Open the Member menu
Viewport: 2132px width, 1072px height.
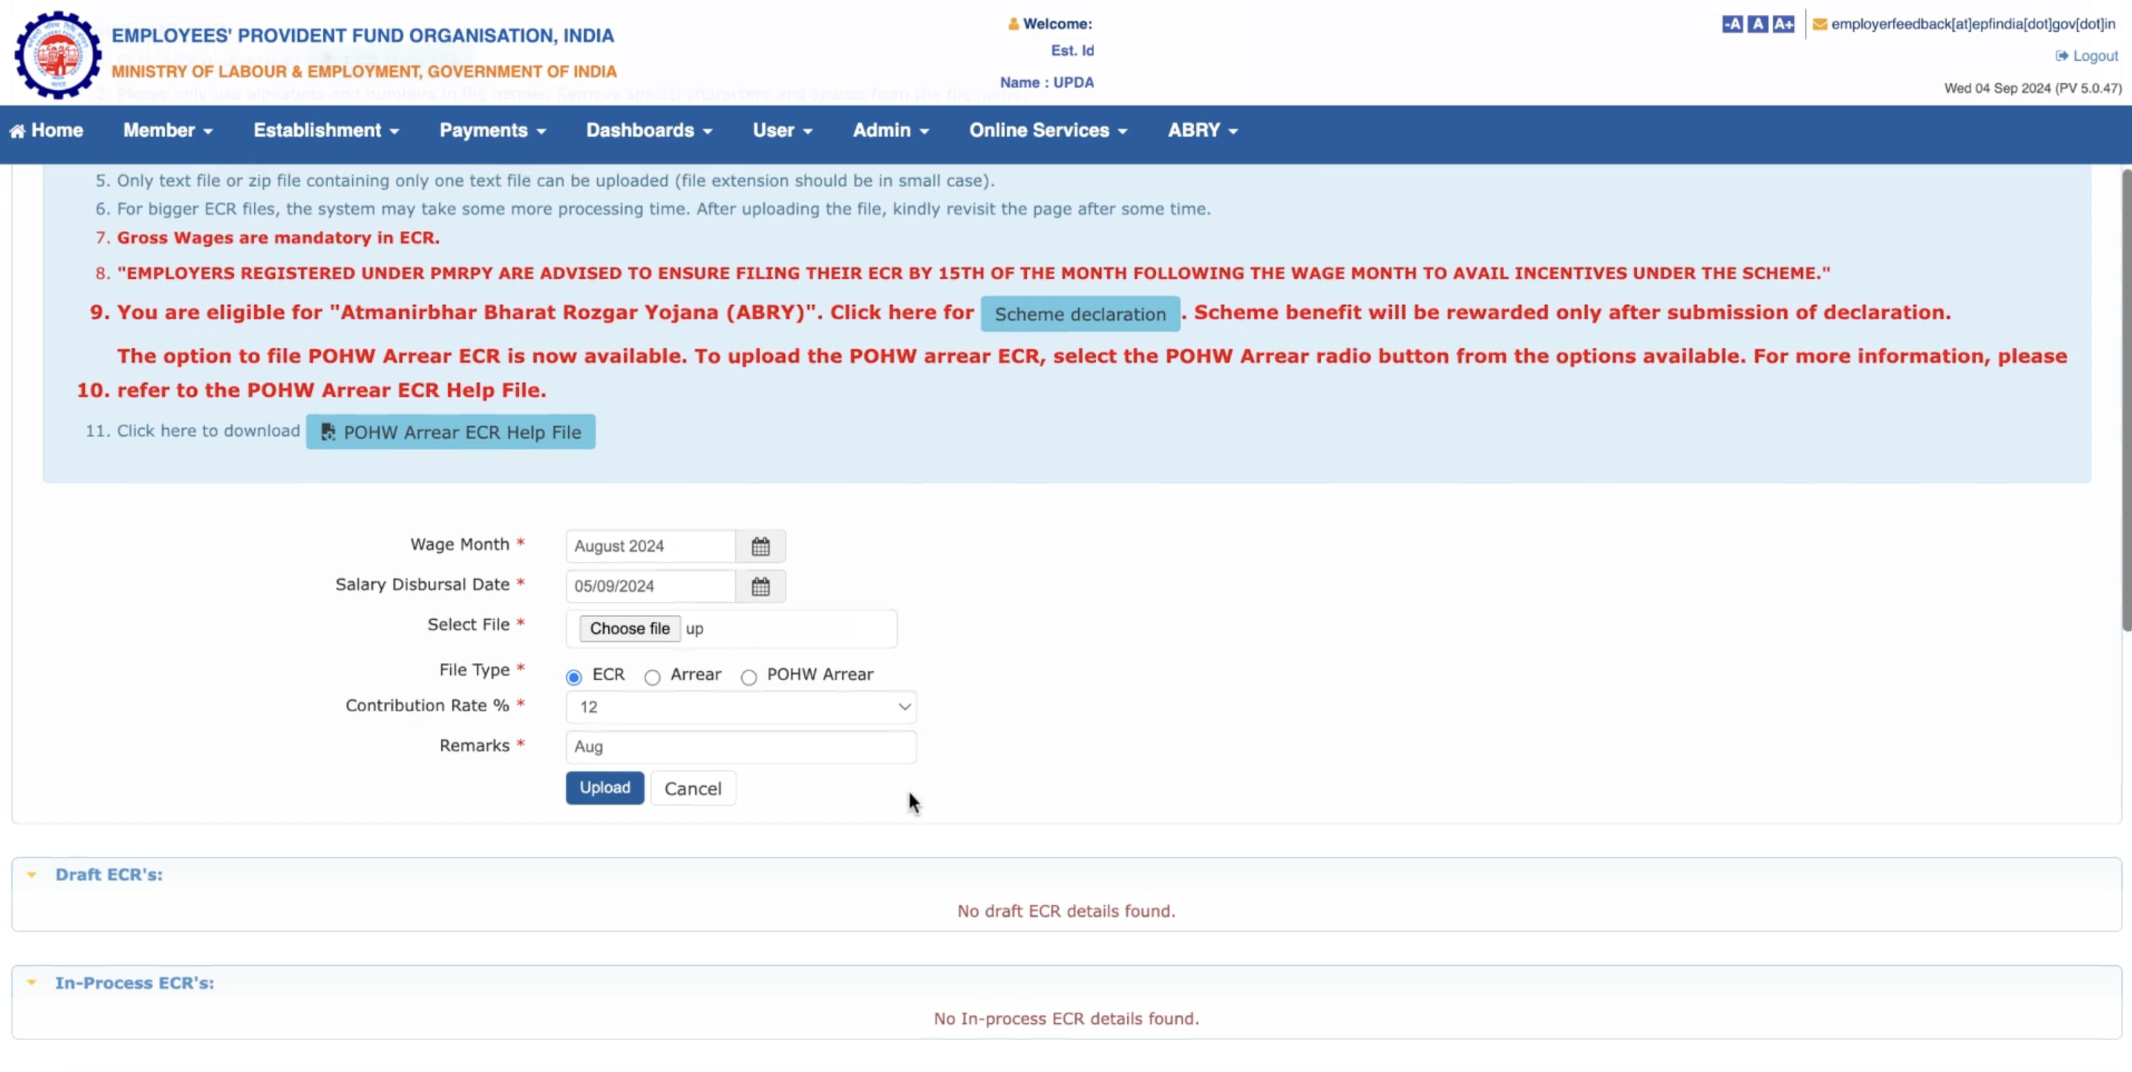coord(168,131)
